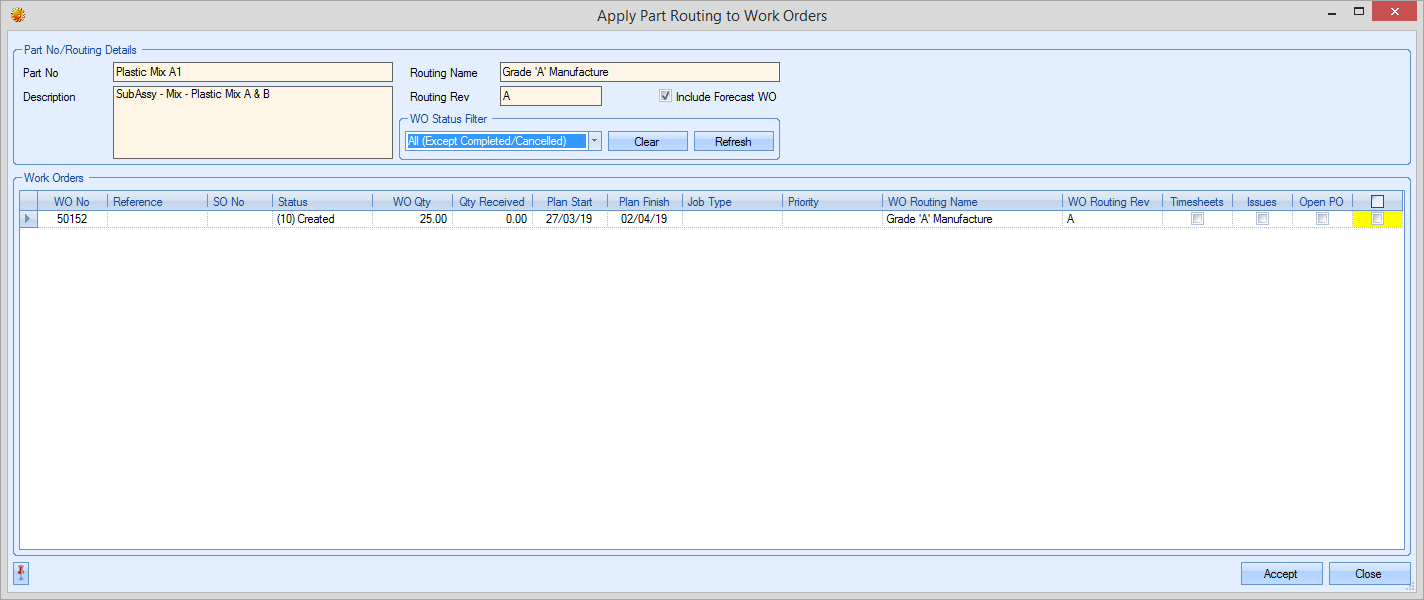Image resolution: width=1424 pixels, height=600 pixels.
Task: Click the Routing Rev input field
Action: tap(550, 96)
